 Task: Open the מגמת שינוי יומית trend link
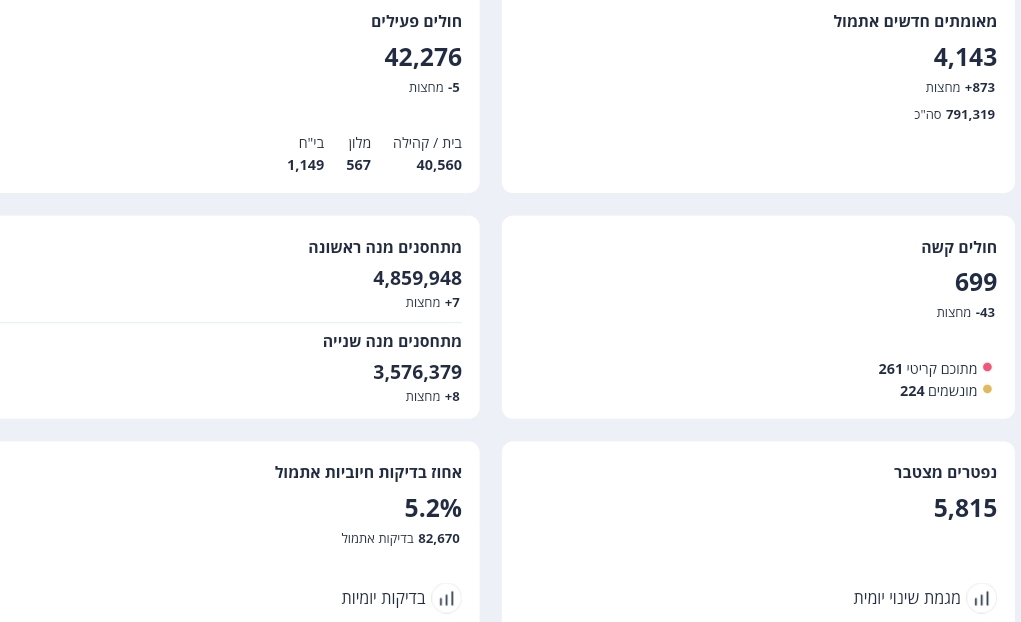pyautogui.click(x=907, y=598)
